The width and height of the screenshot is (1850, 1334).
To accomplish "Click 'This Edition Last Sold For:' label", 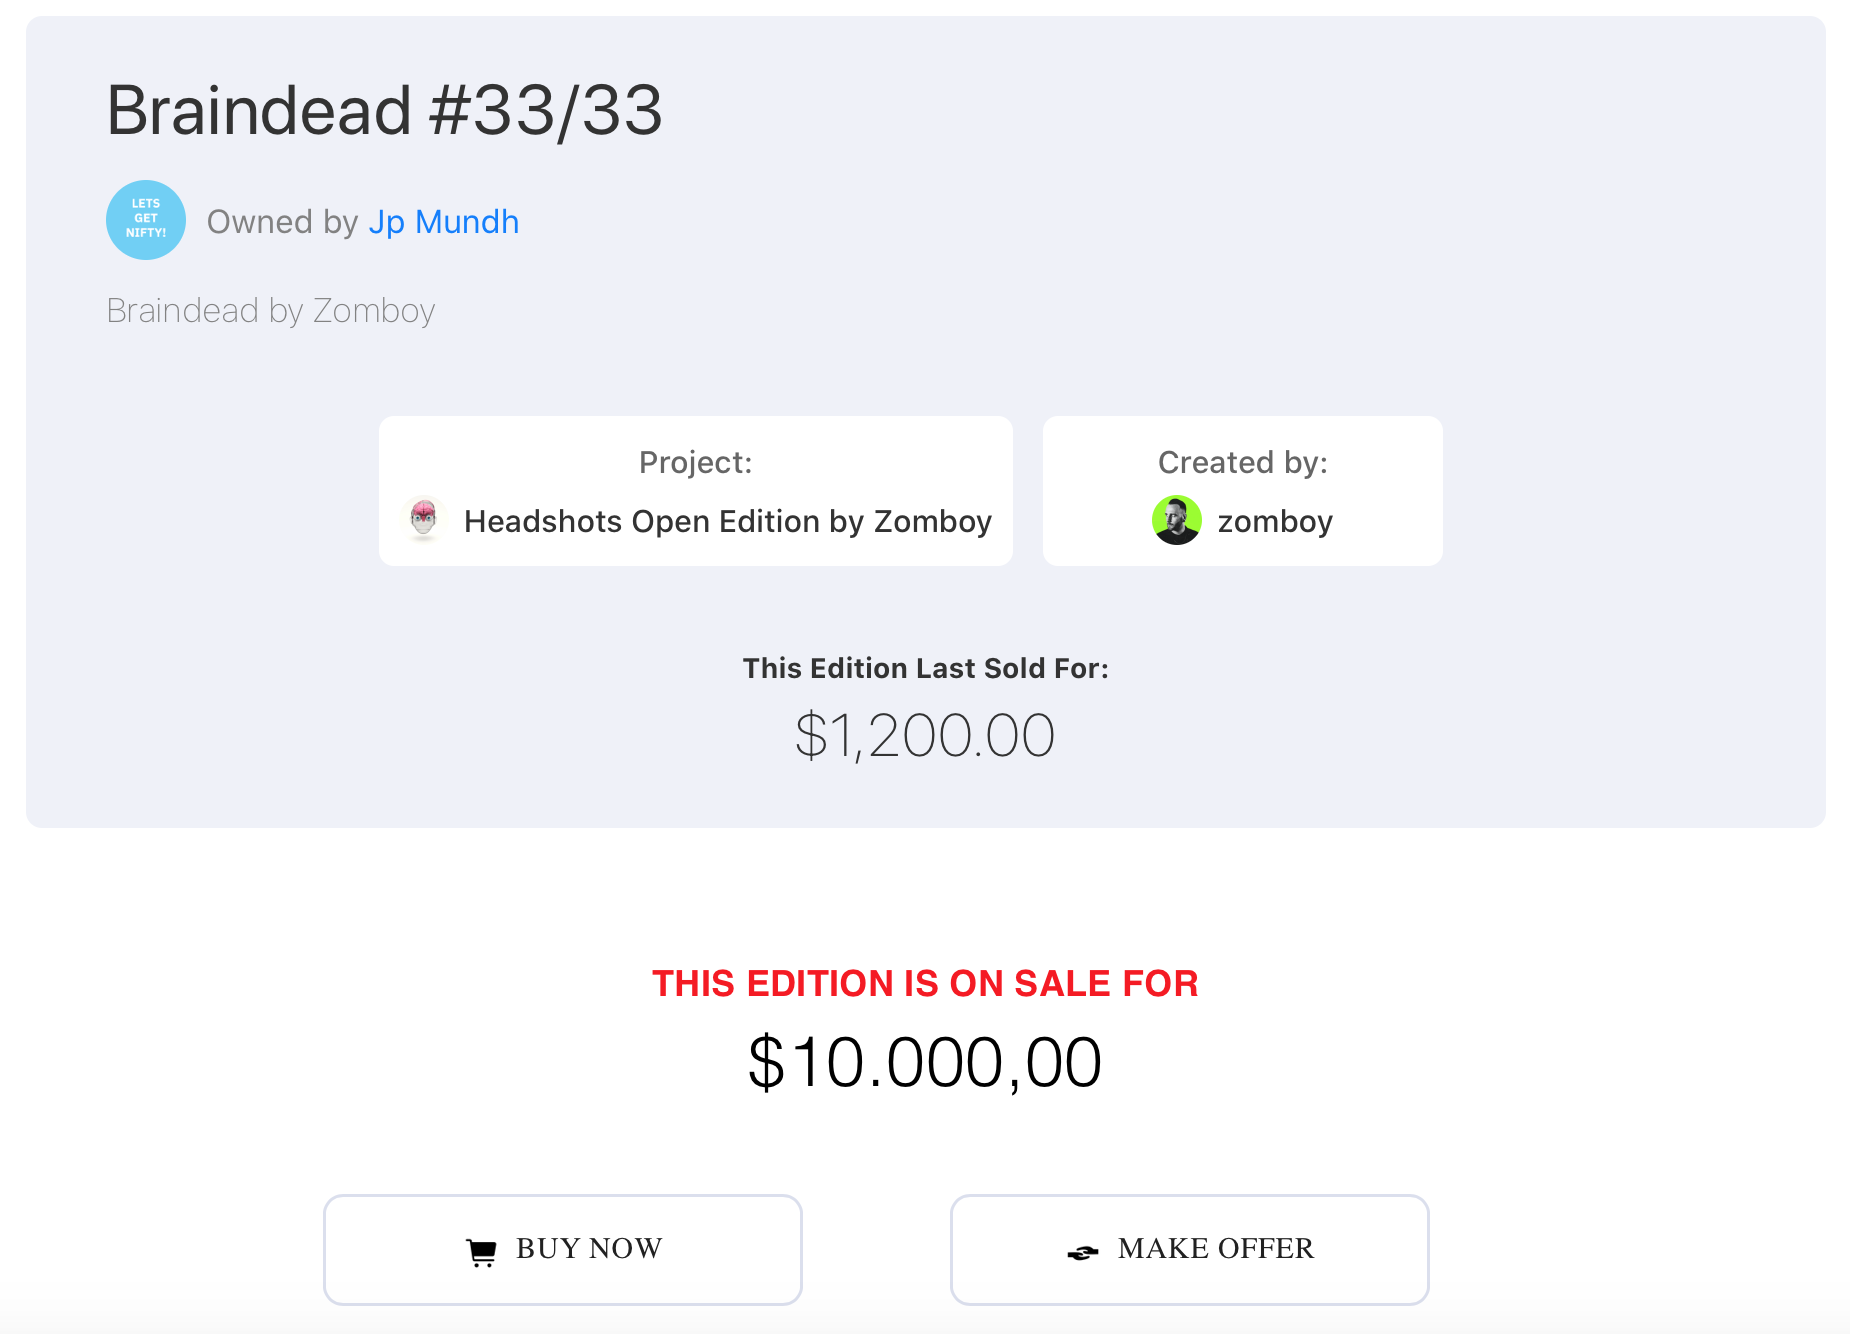I will tap(925, 668).
